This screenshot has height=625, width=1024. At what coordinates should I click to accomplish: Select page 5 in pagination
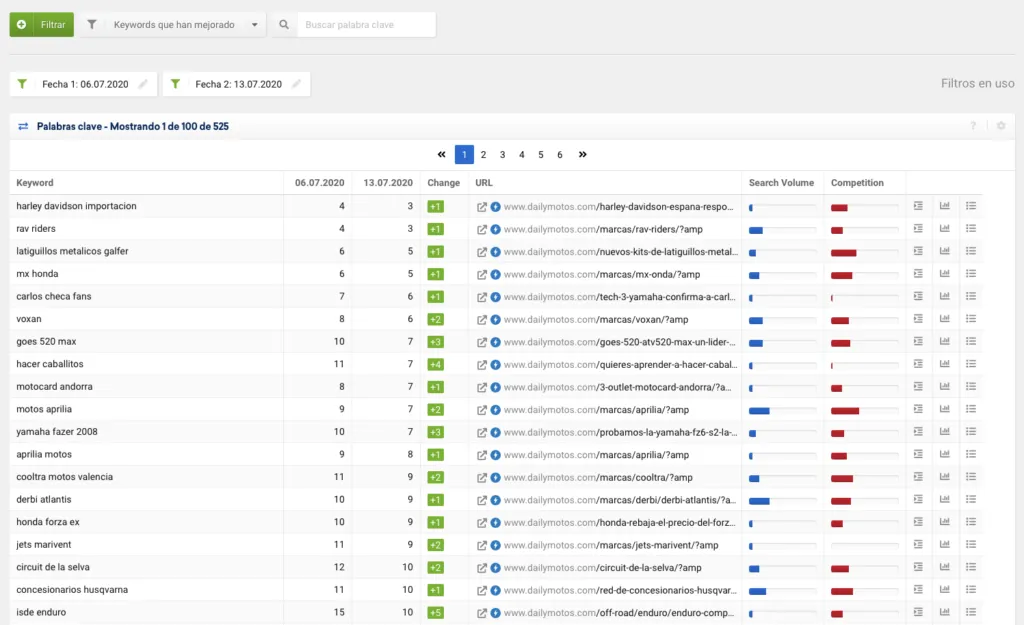(x=541, y=155)
